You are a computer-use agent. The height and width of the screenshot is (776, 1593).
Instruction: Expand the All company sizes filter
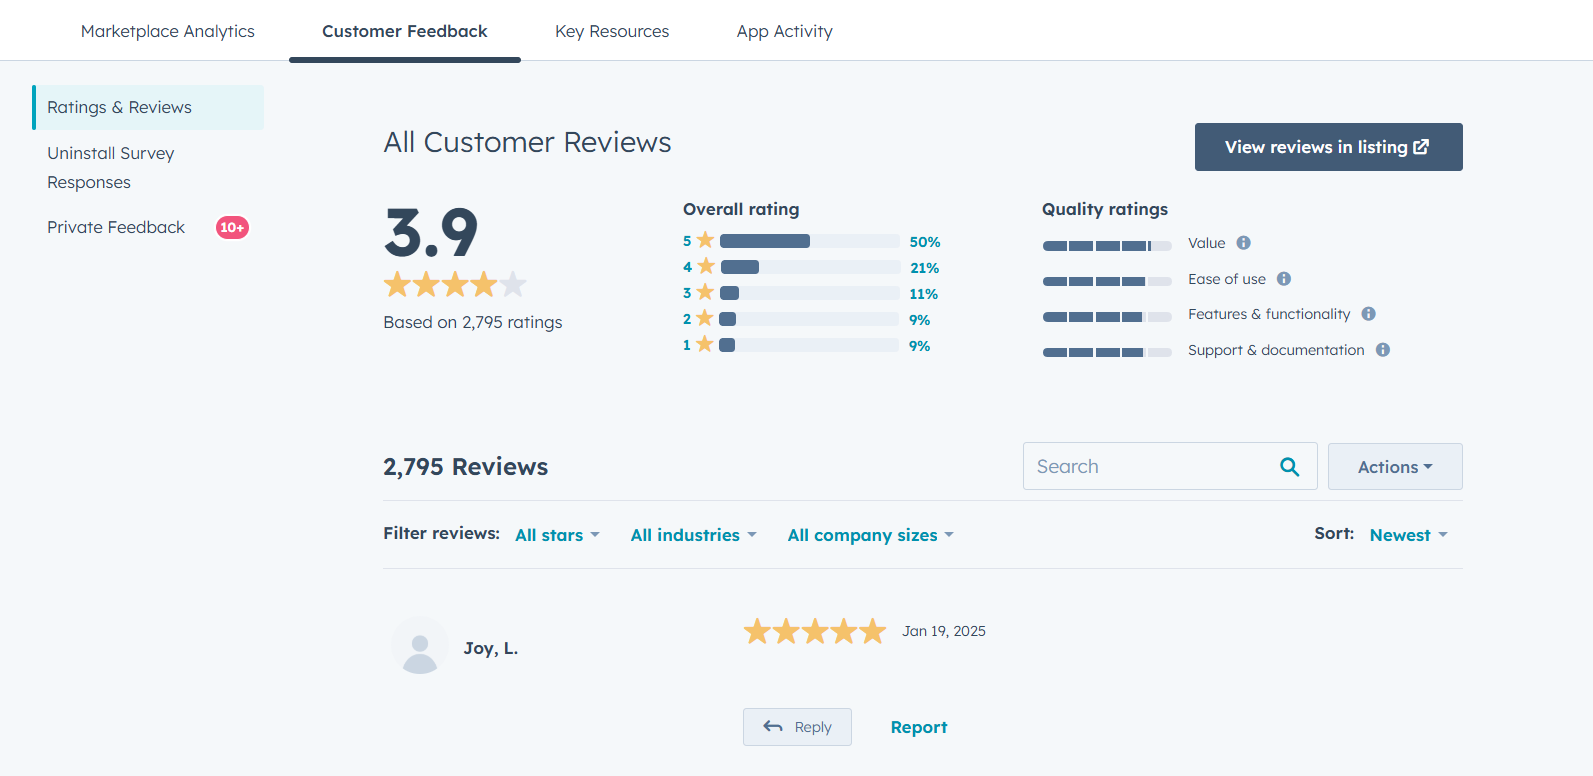click(x=870, y=535)
